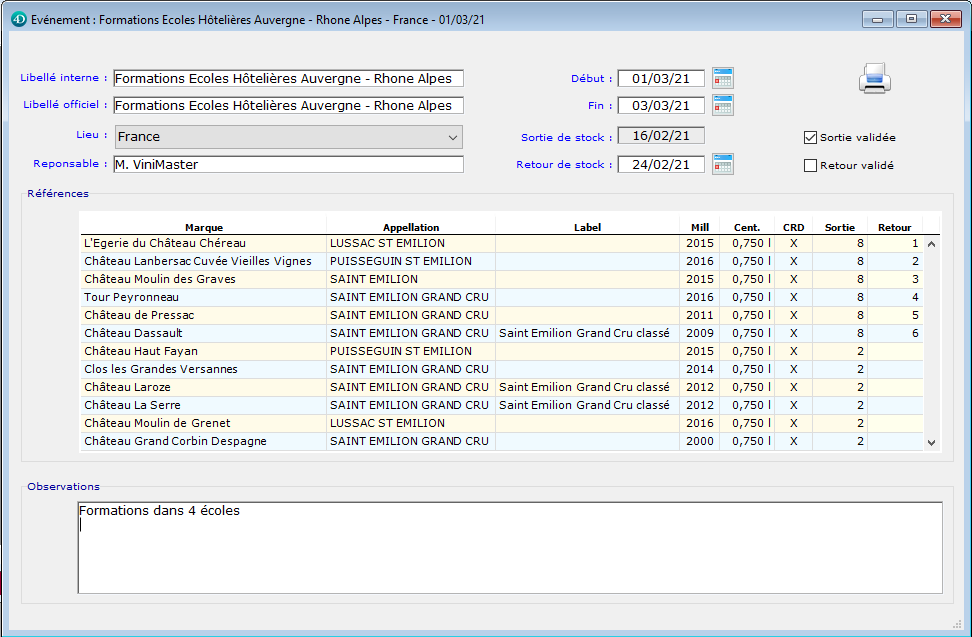Viewport: 972px width, 637px height.
Task: Open calendar picker for Début date
Action: coord(722,78)
